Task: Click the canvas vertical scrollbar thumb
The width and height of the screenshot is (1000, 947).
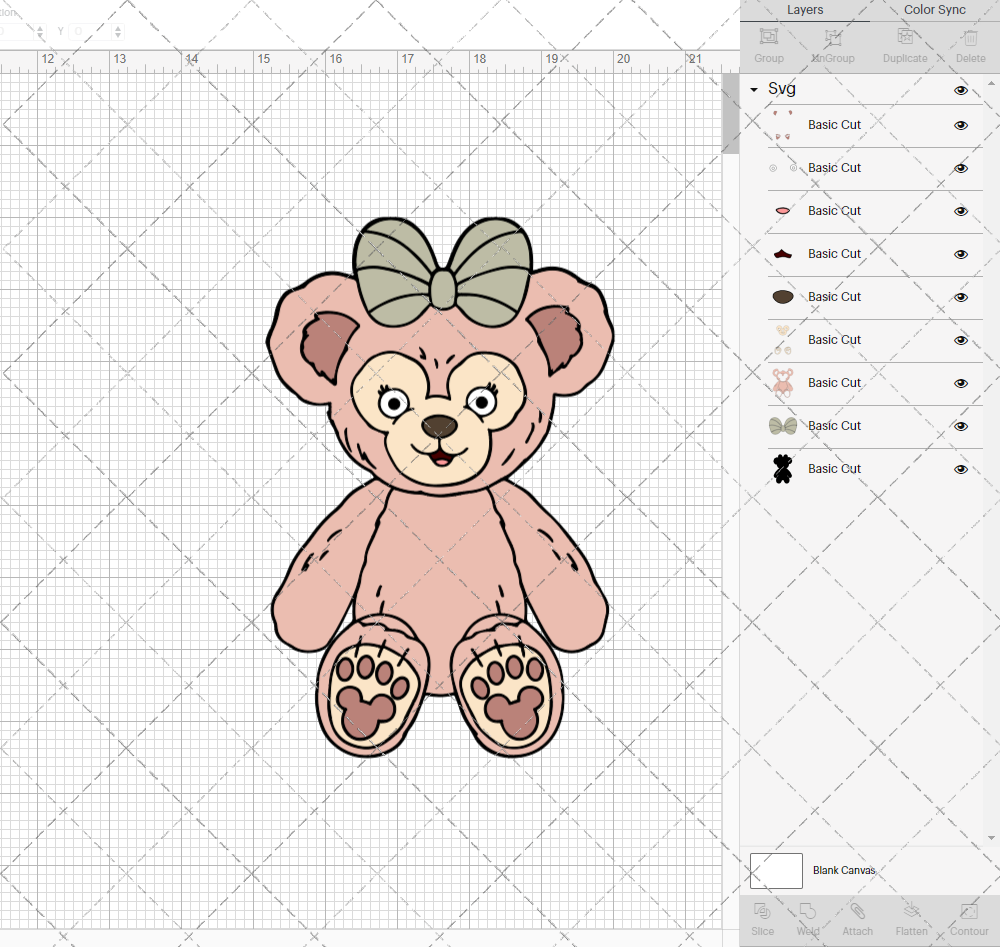Action: coord(730,114)
